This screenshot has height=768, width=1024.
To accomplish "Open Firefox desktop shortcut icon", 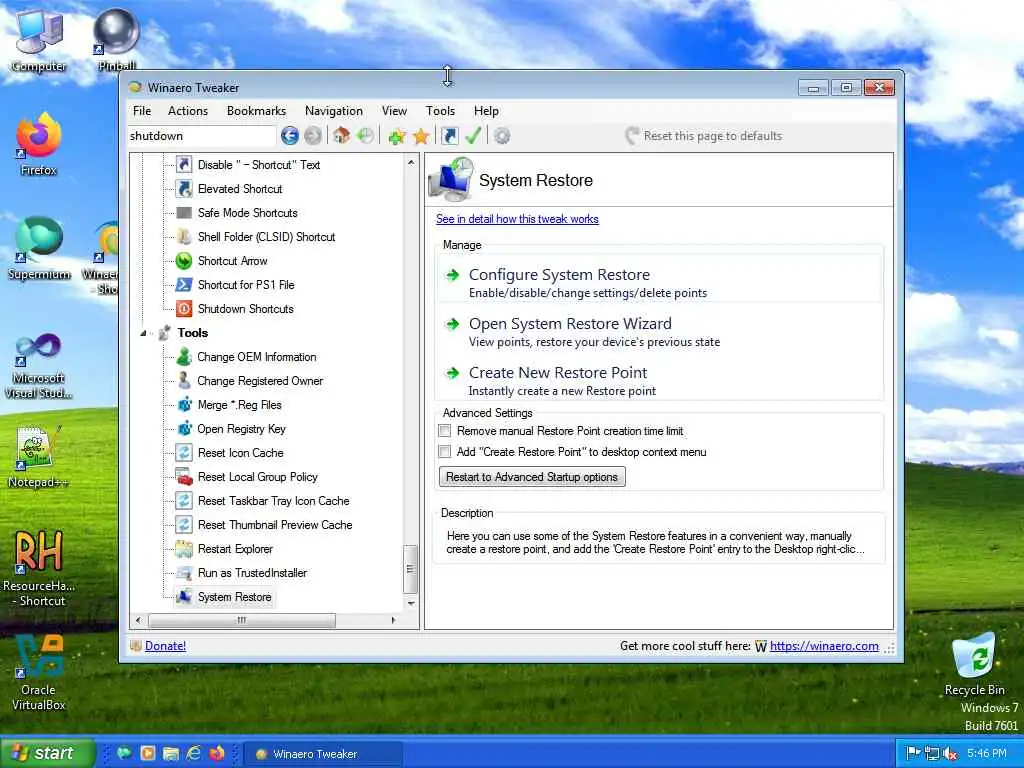I will click(x=39, y=137).
